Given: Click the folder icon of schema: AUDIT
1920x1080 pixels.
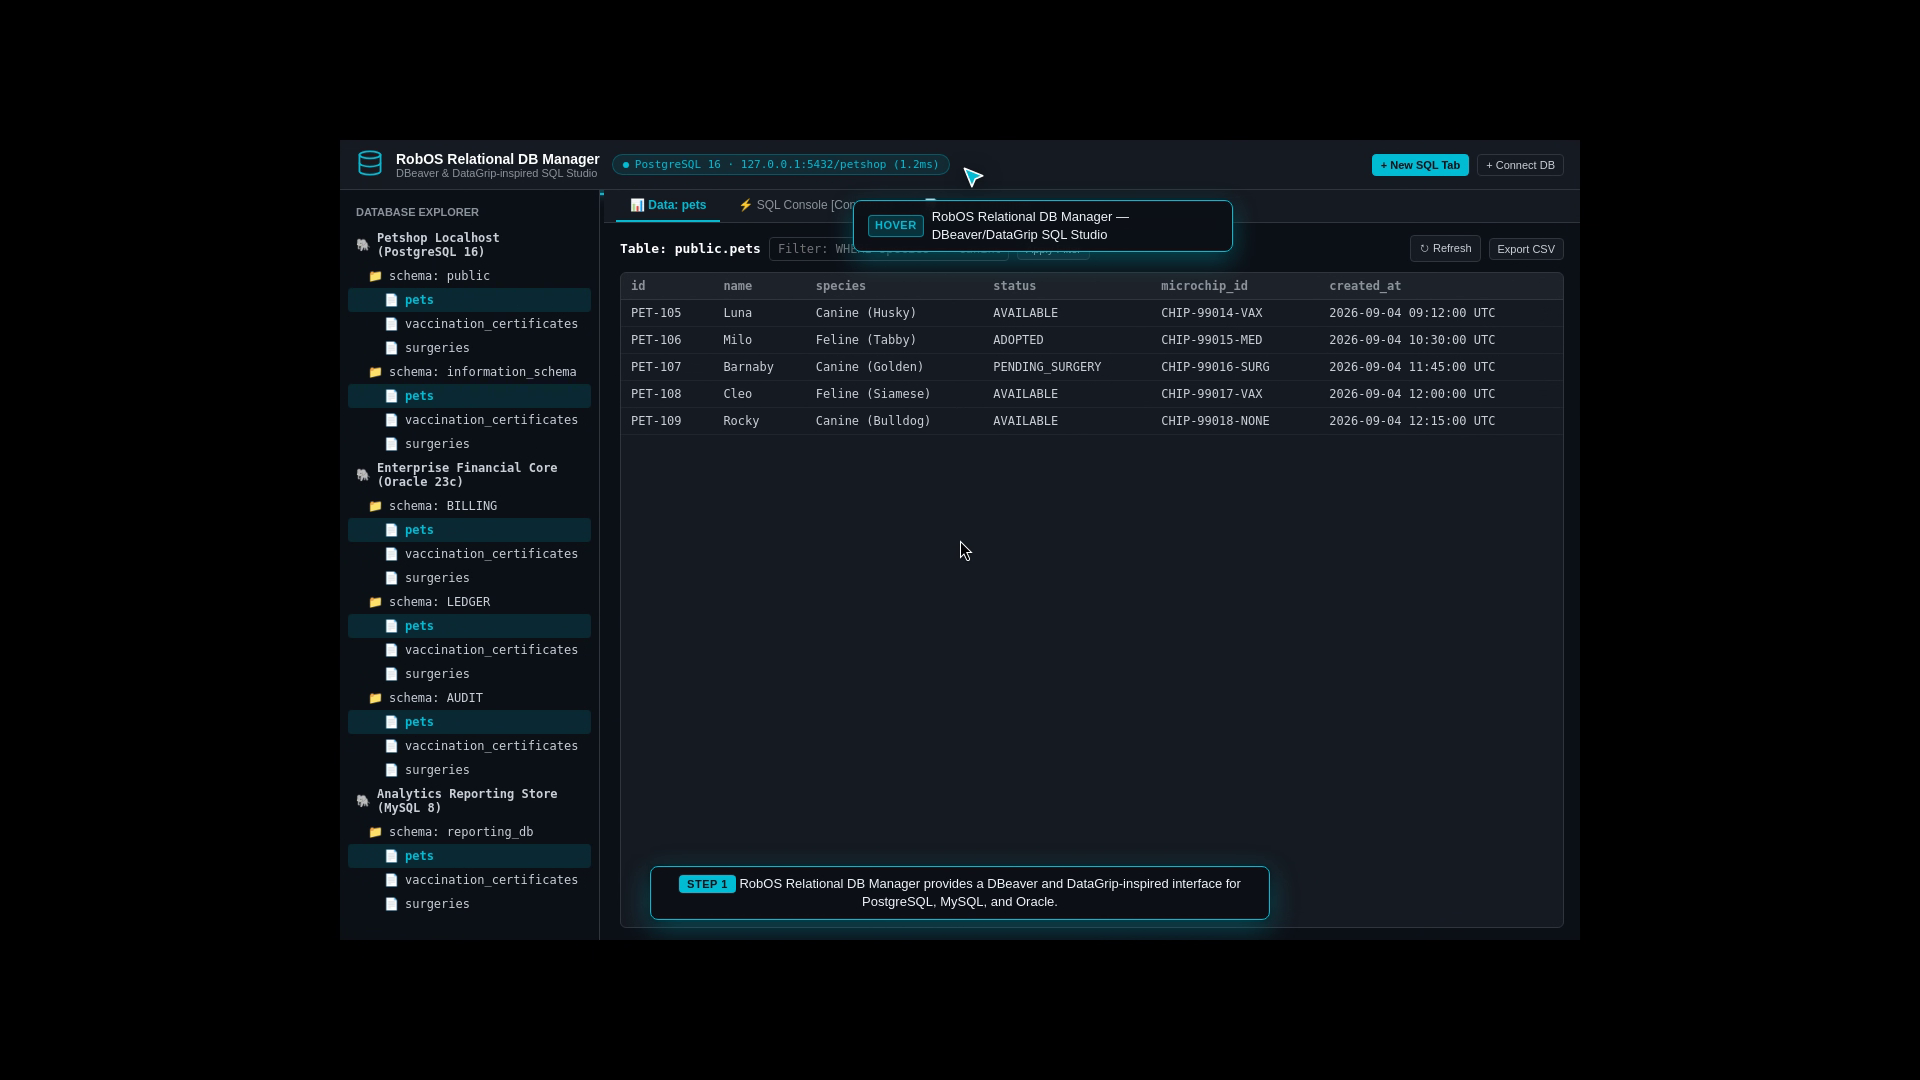Looking at the screenshot, I should click(x=376, y=698).
